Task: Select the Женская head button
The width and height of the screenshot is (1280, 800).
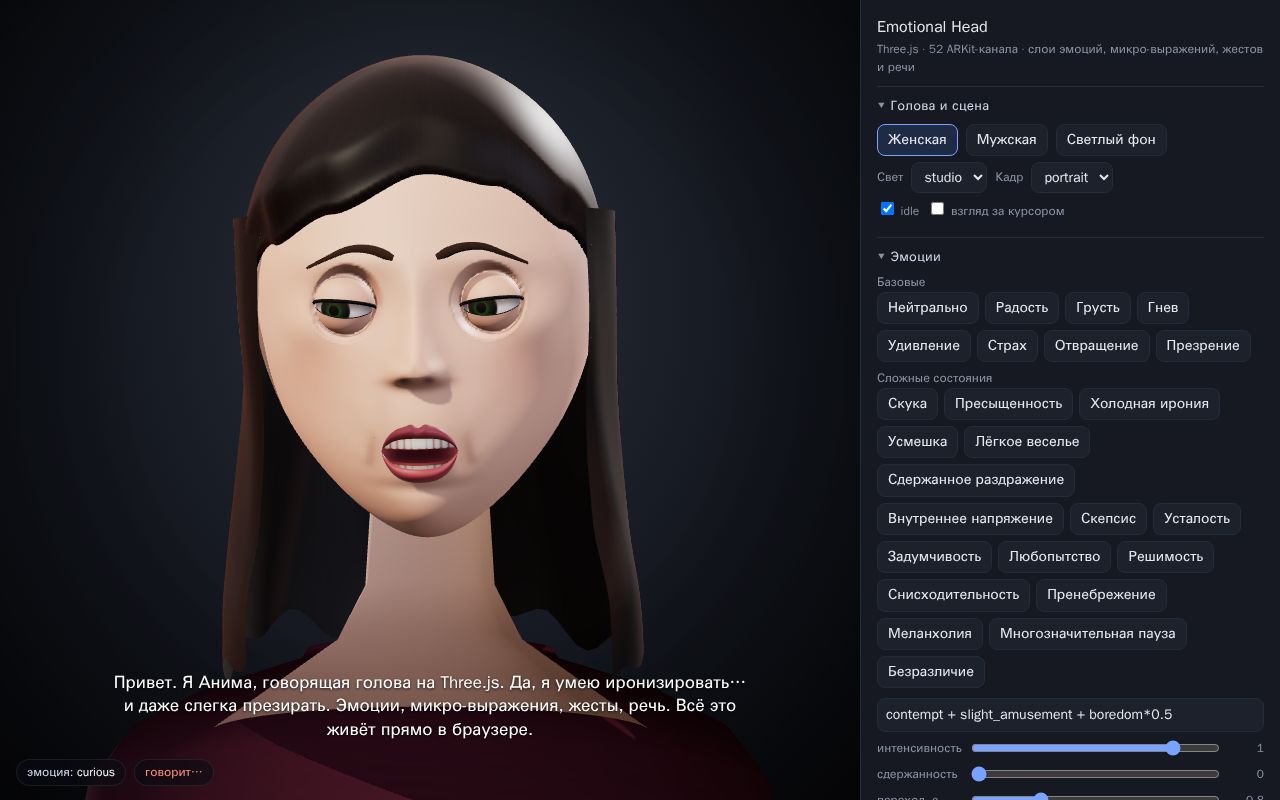Action: (917, 140)
